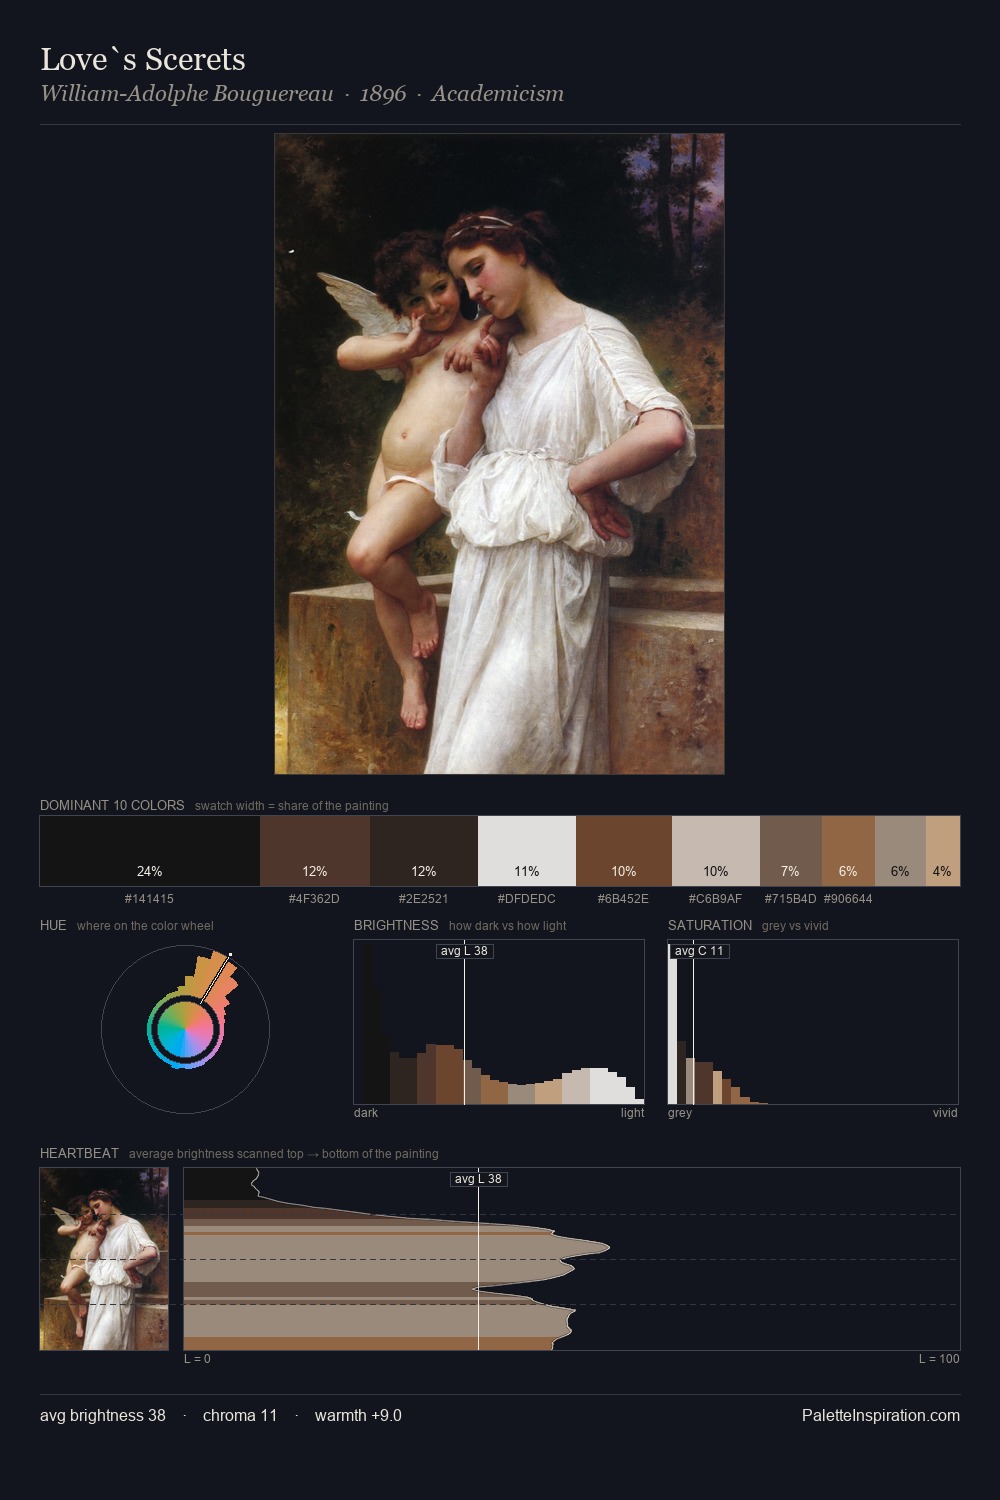Viewport: 1000px width, 1500px height.
Task: Click the main painting image
Action: coord(499,454)
